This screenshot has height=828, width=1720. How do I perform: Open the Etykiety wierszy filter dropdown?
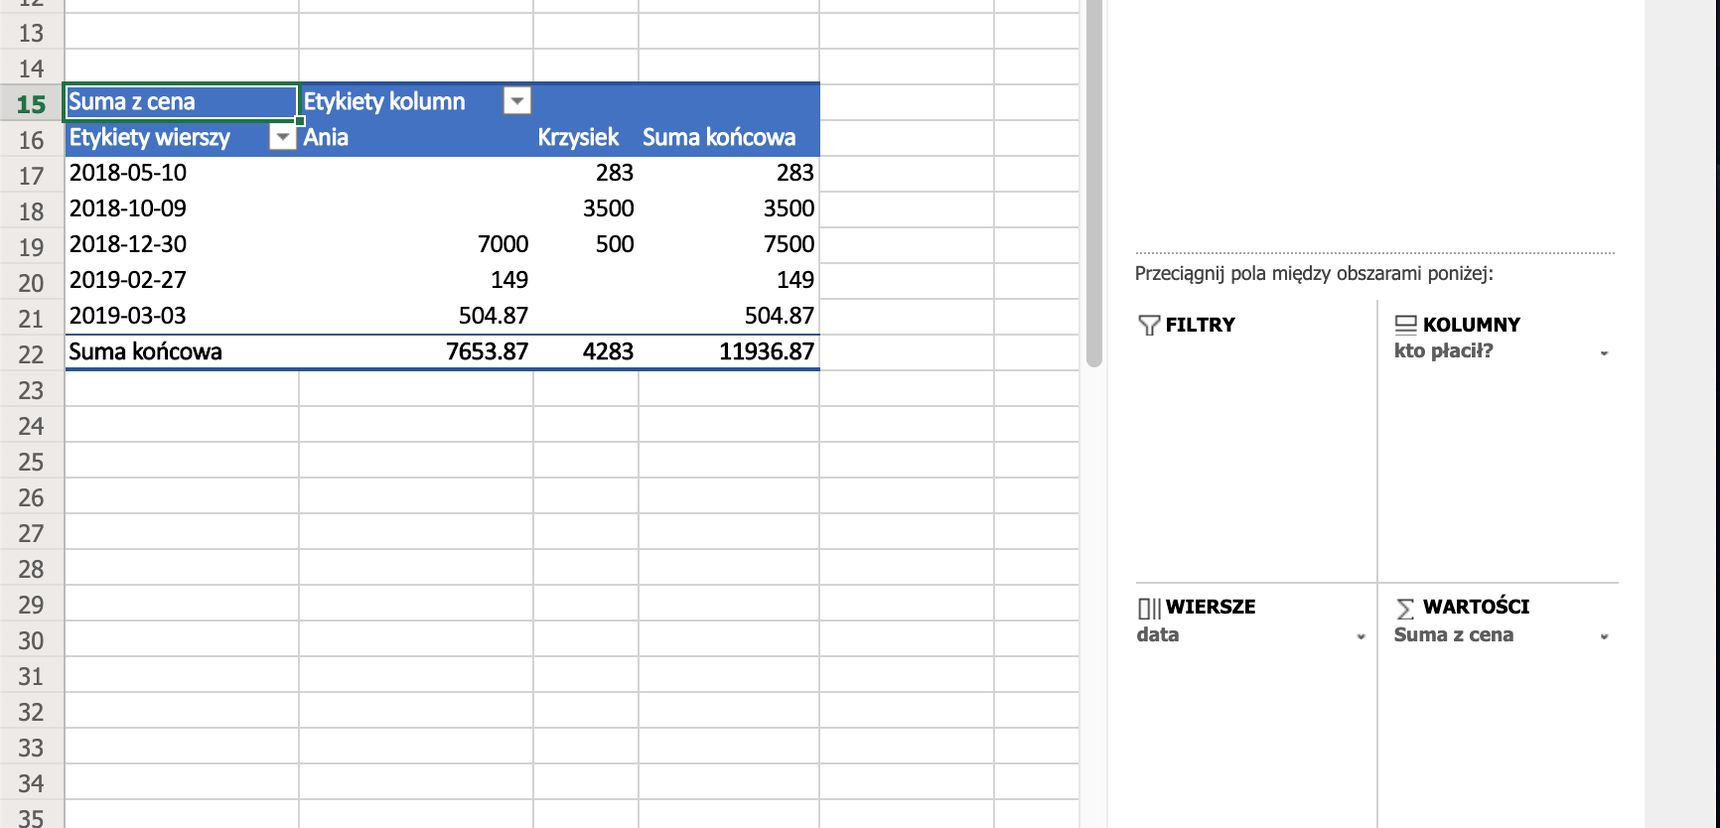283,137
